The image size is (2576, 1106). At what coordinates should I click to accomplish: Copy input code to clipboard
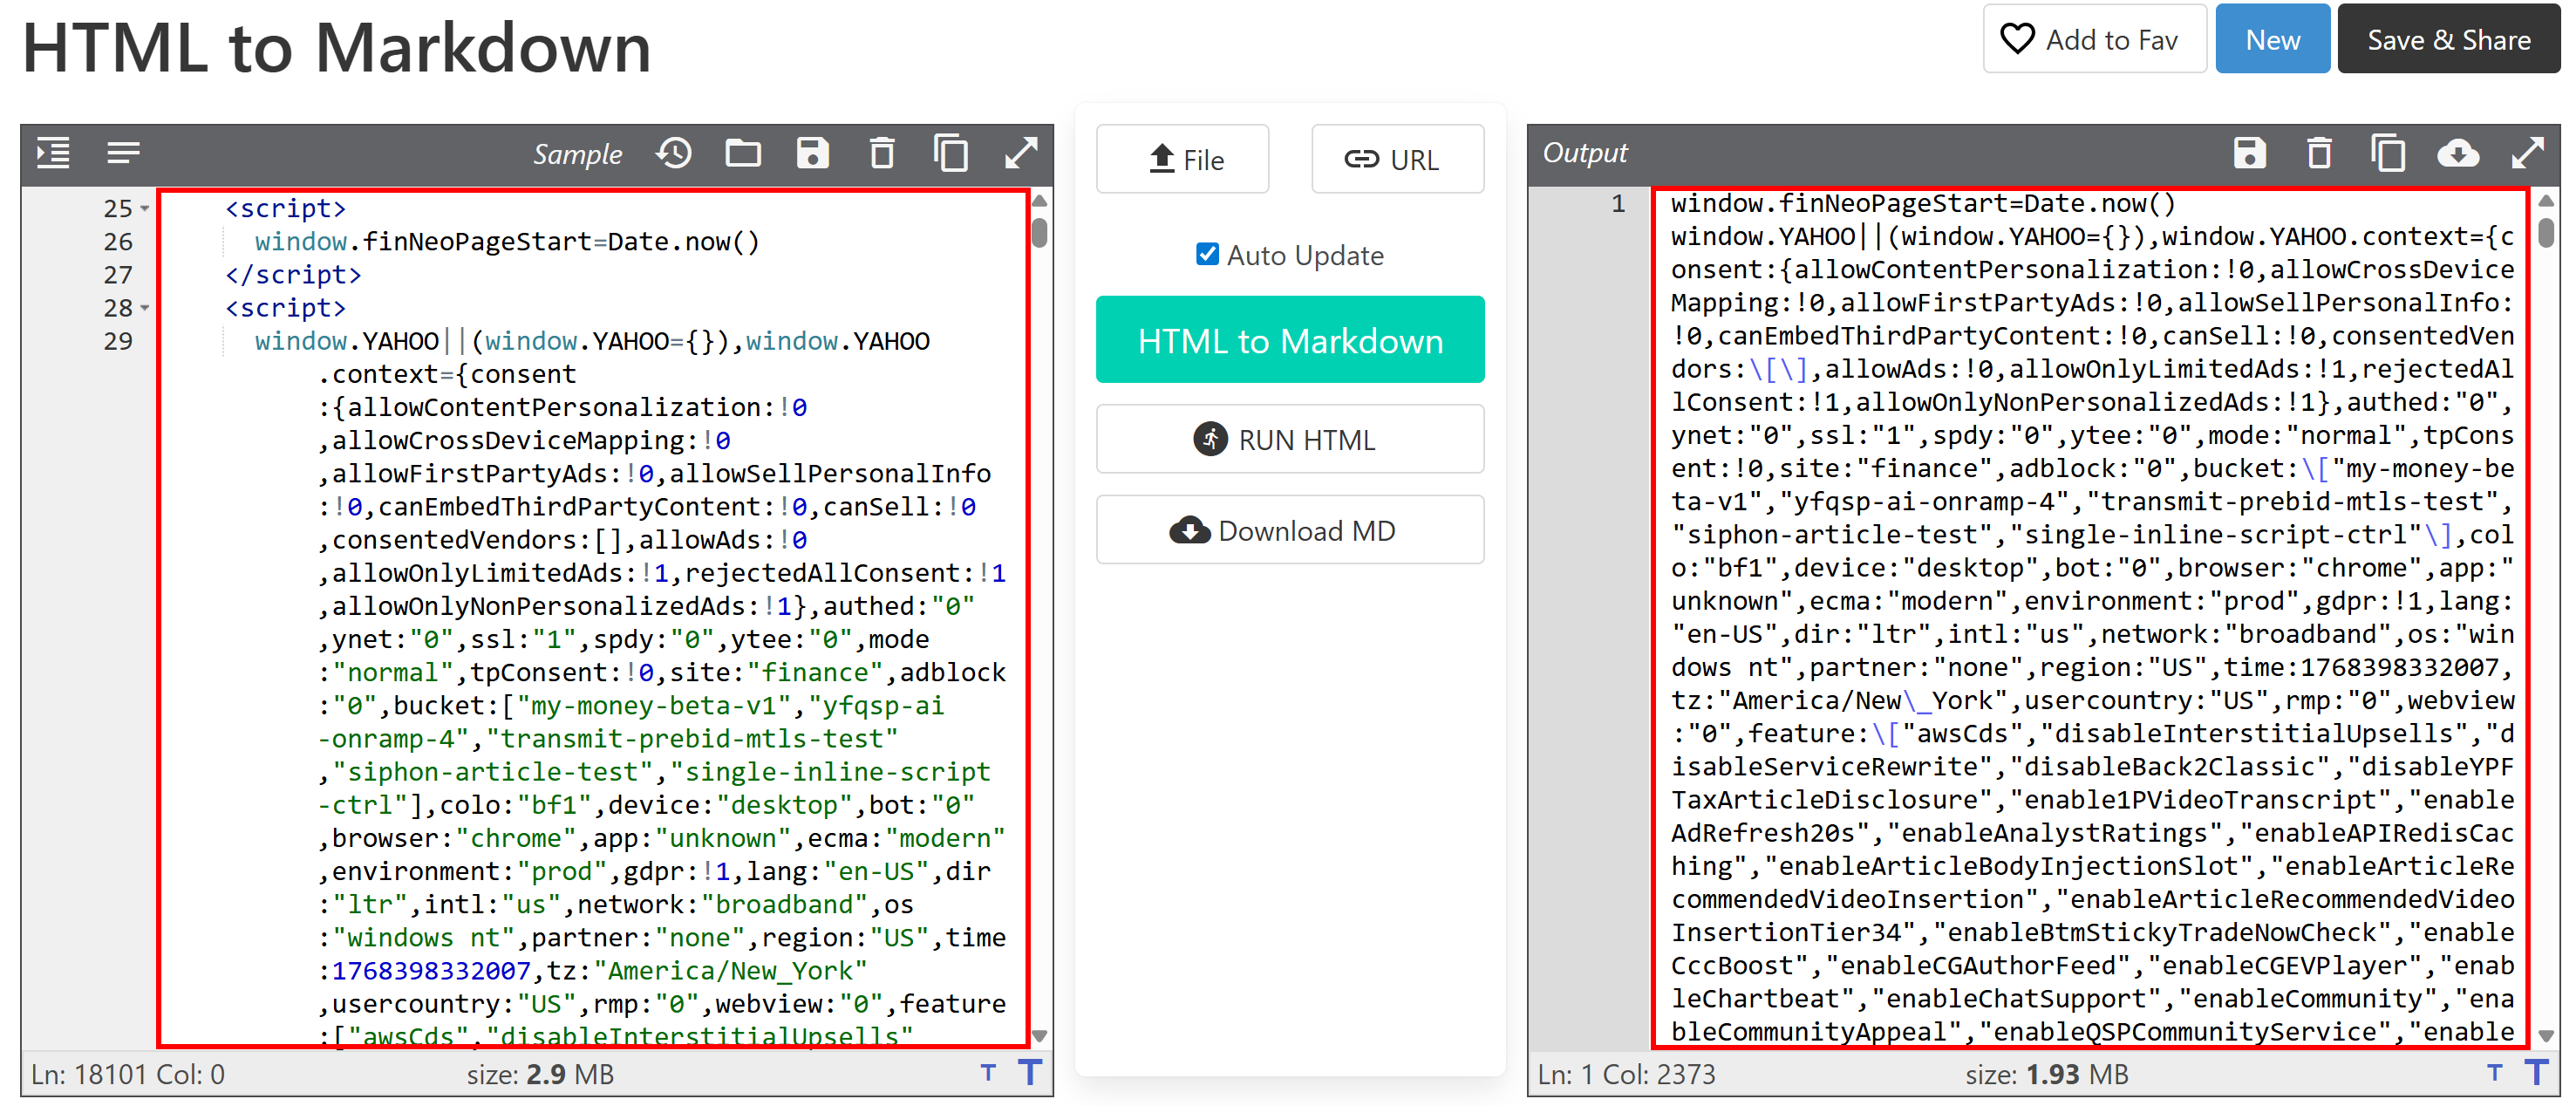click(950, 153)
